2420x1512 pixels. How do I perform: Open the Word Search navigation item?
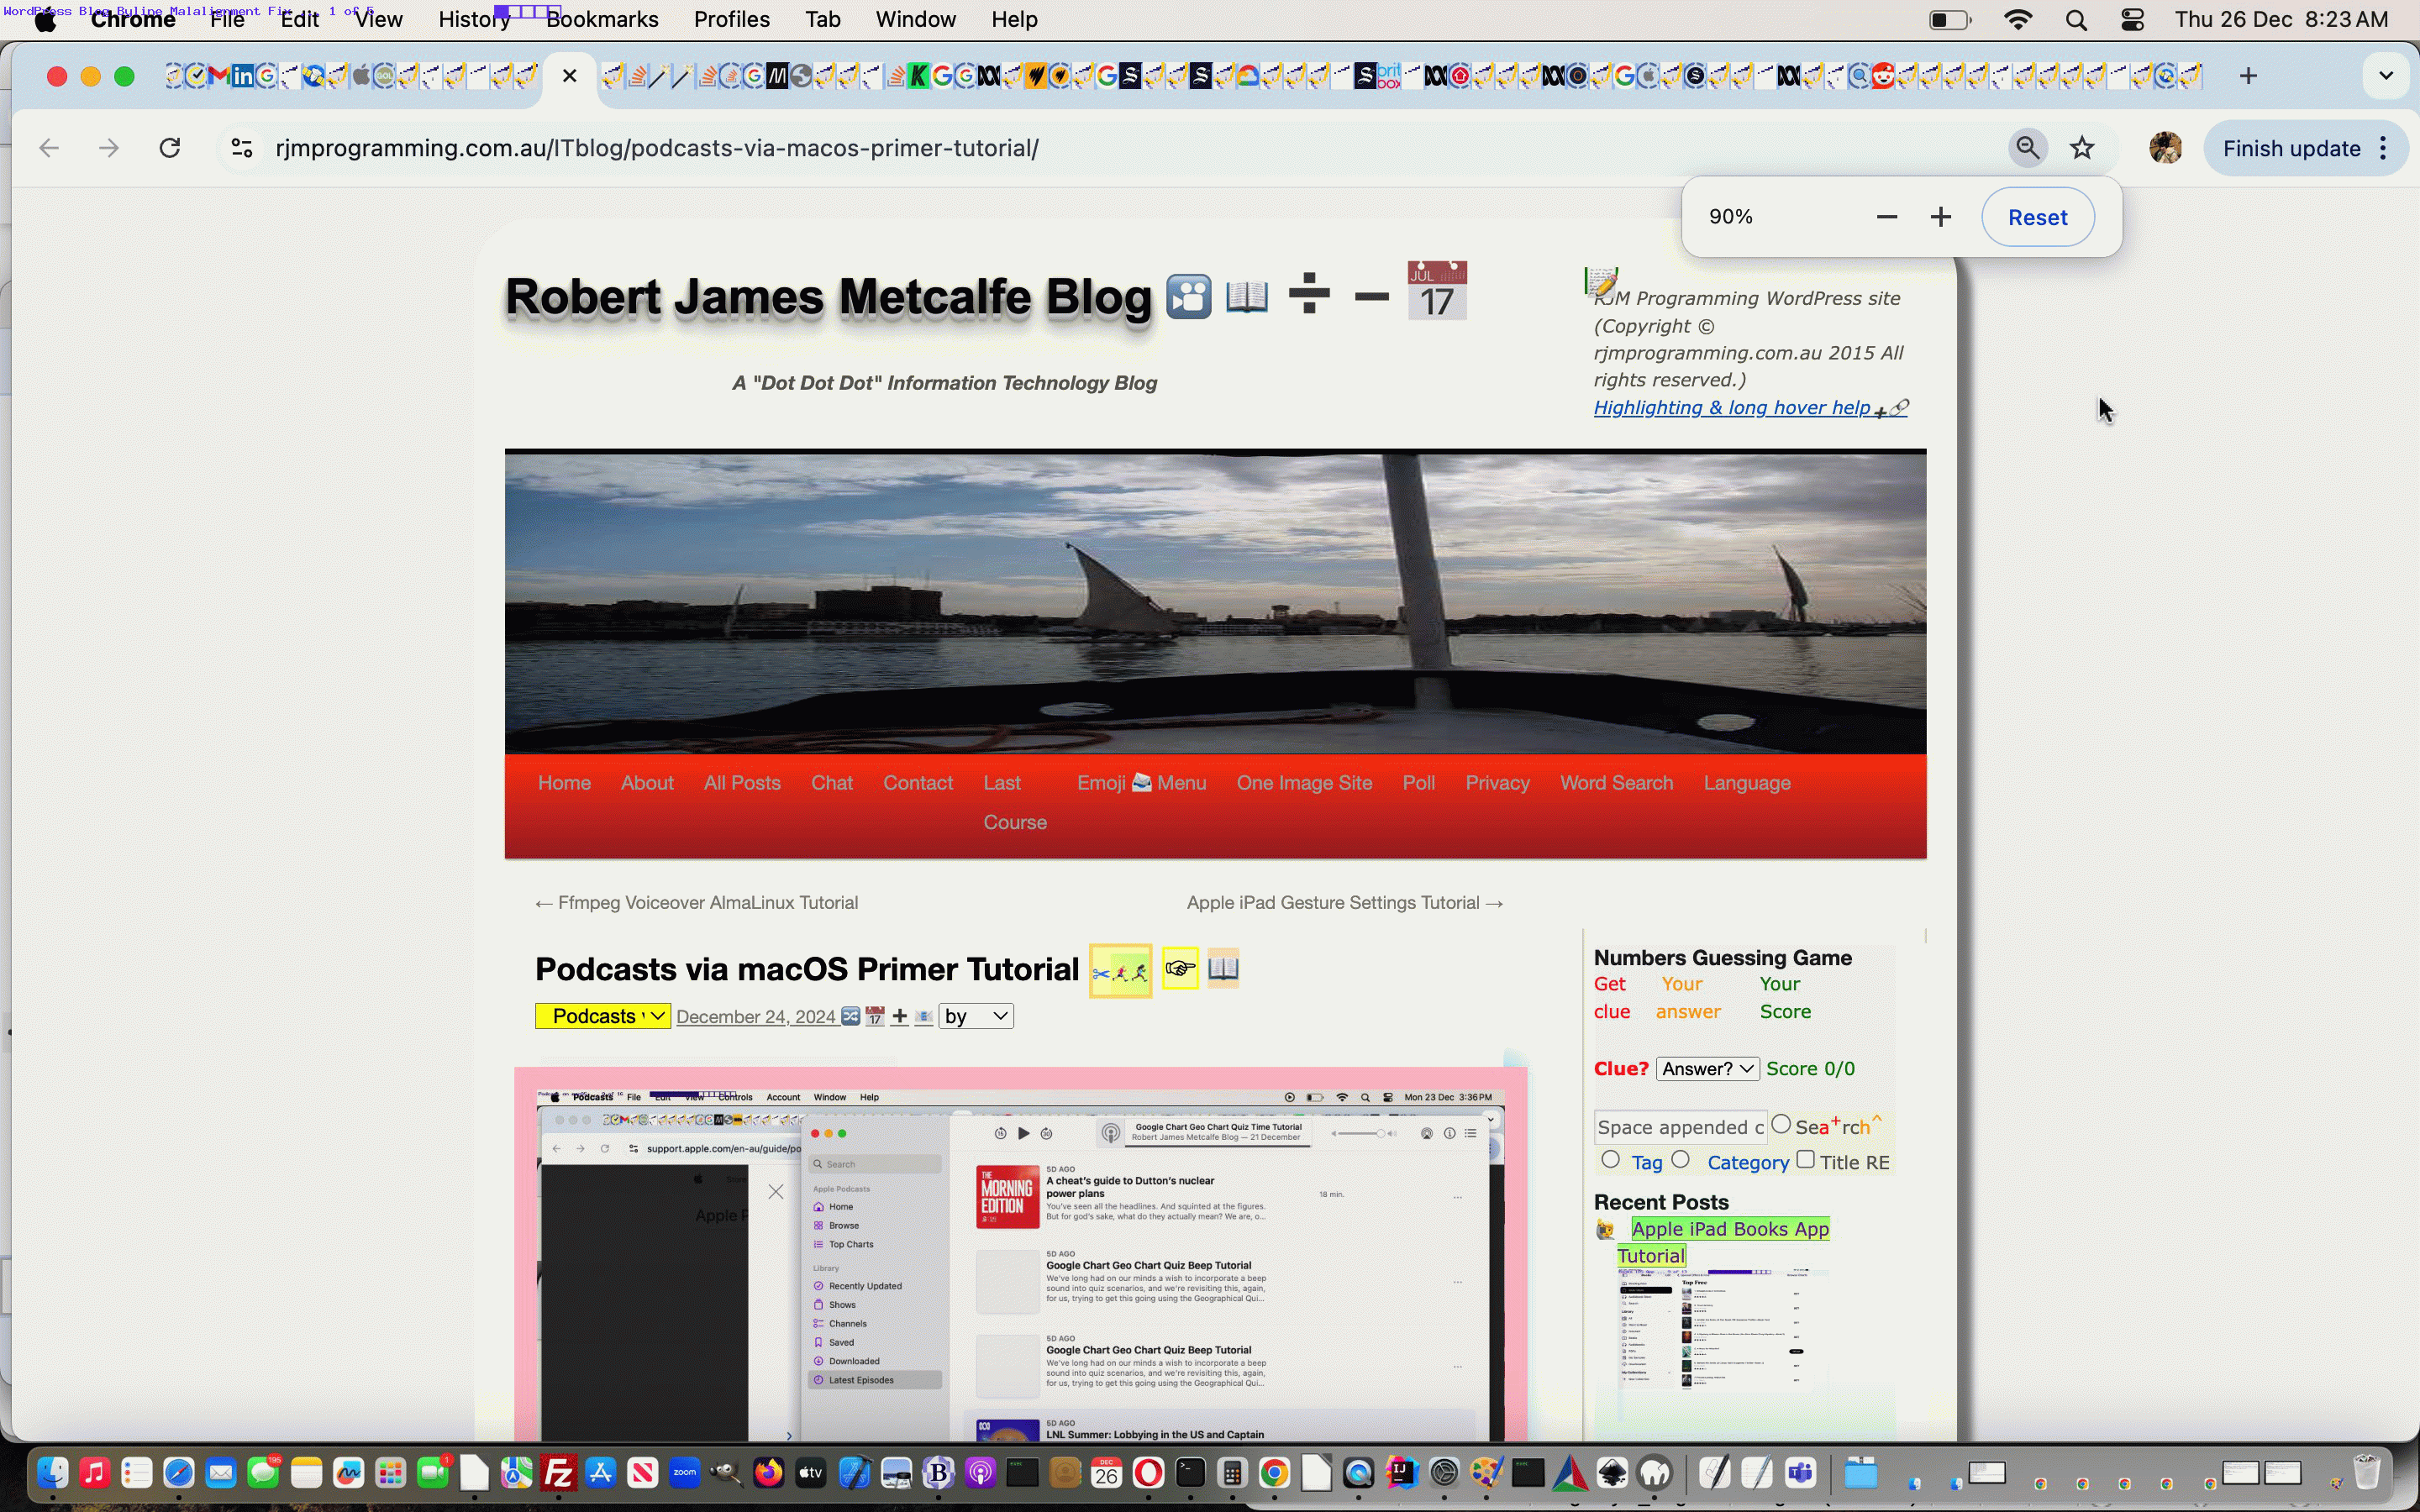pos(1616,783)
